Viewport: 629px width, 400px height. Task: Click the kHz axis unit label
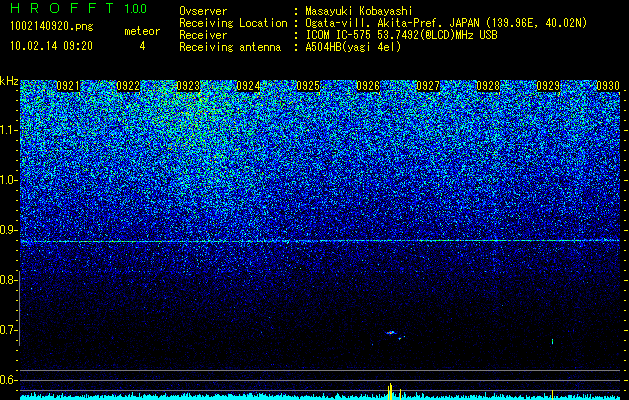click(9, 81)
